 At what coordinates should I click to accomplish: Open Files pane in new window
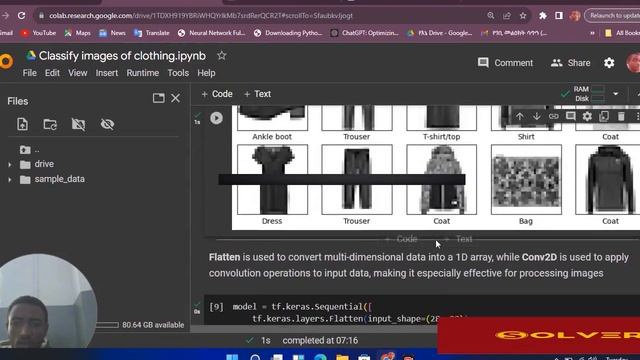pos(158,98)
